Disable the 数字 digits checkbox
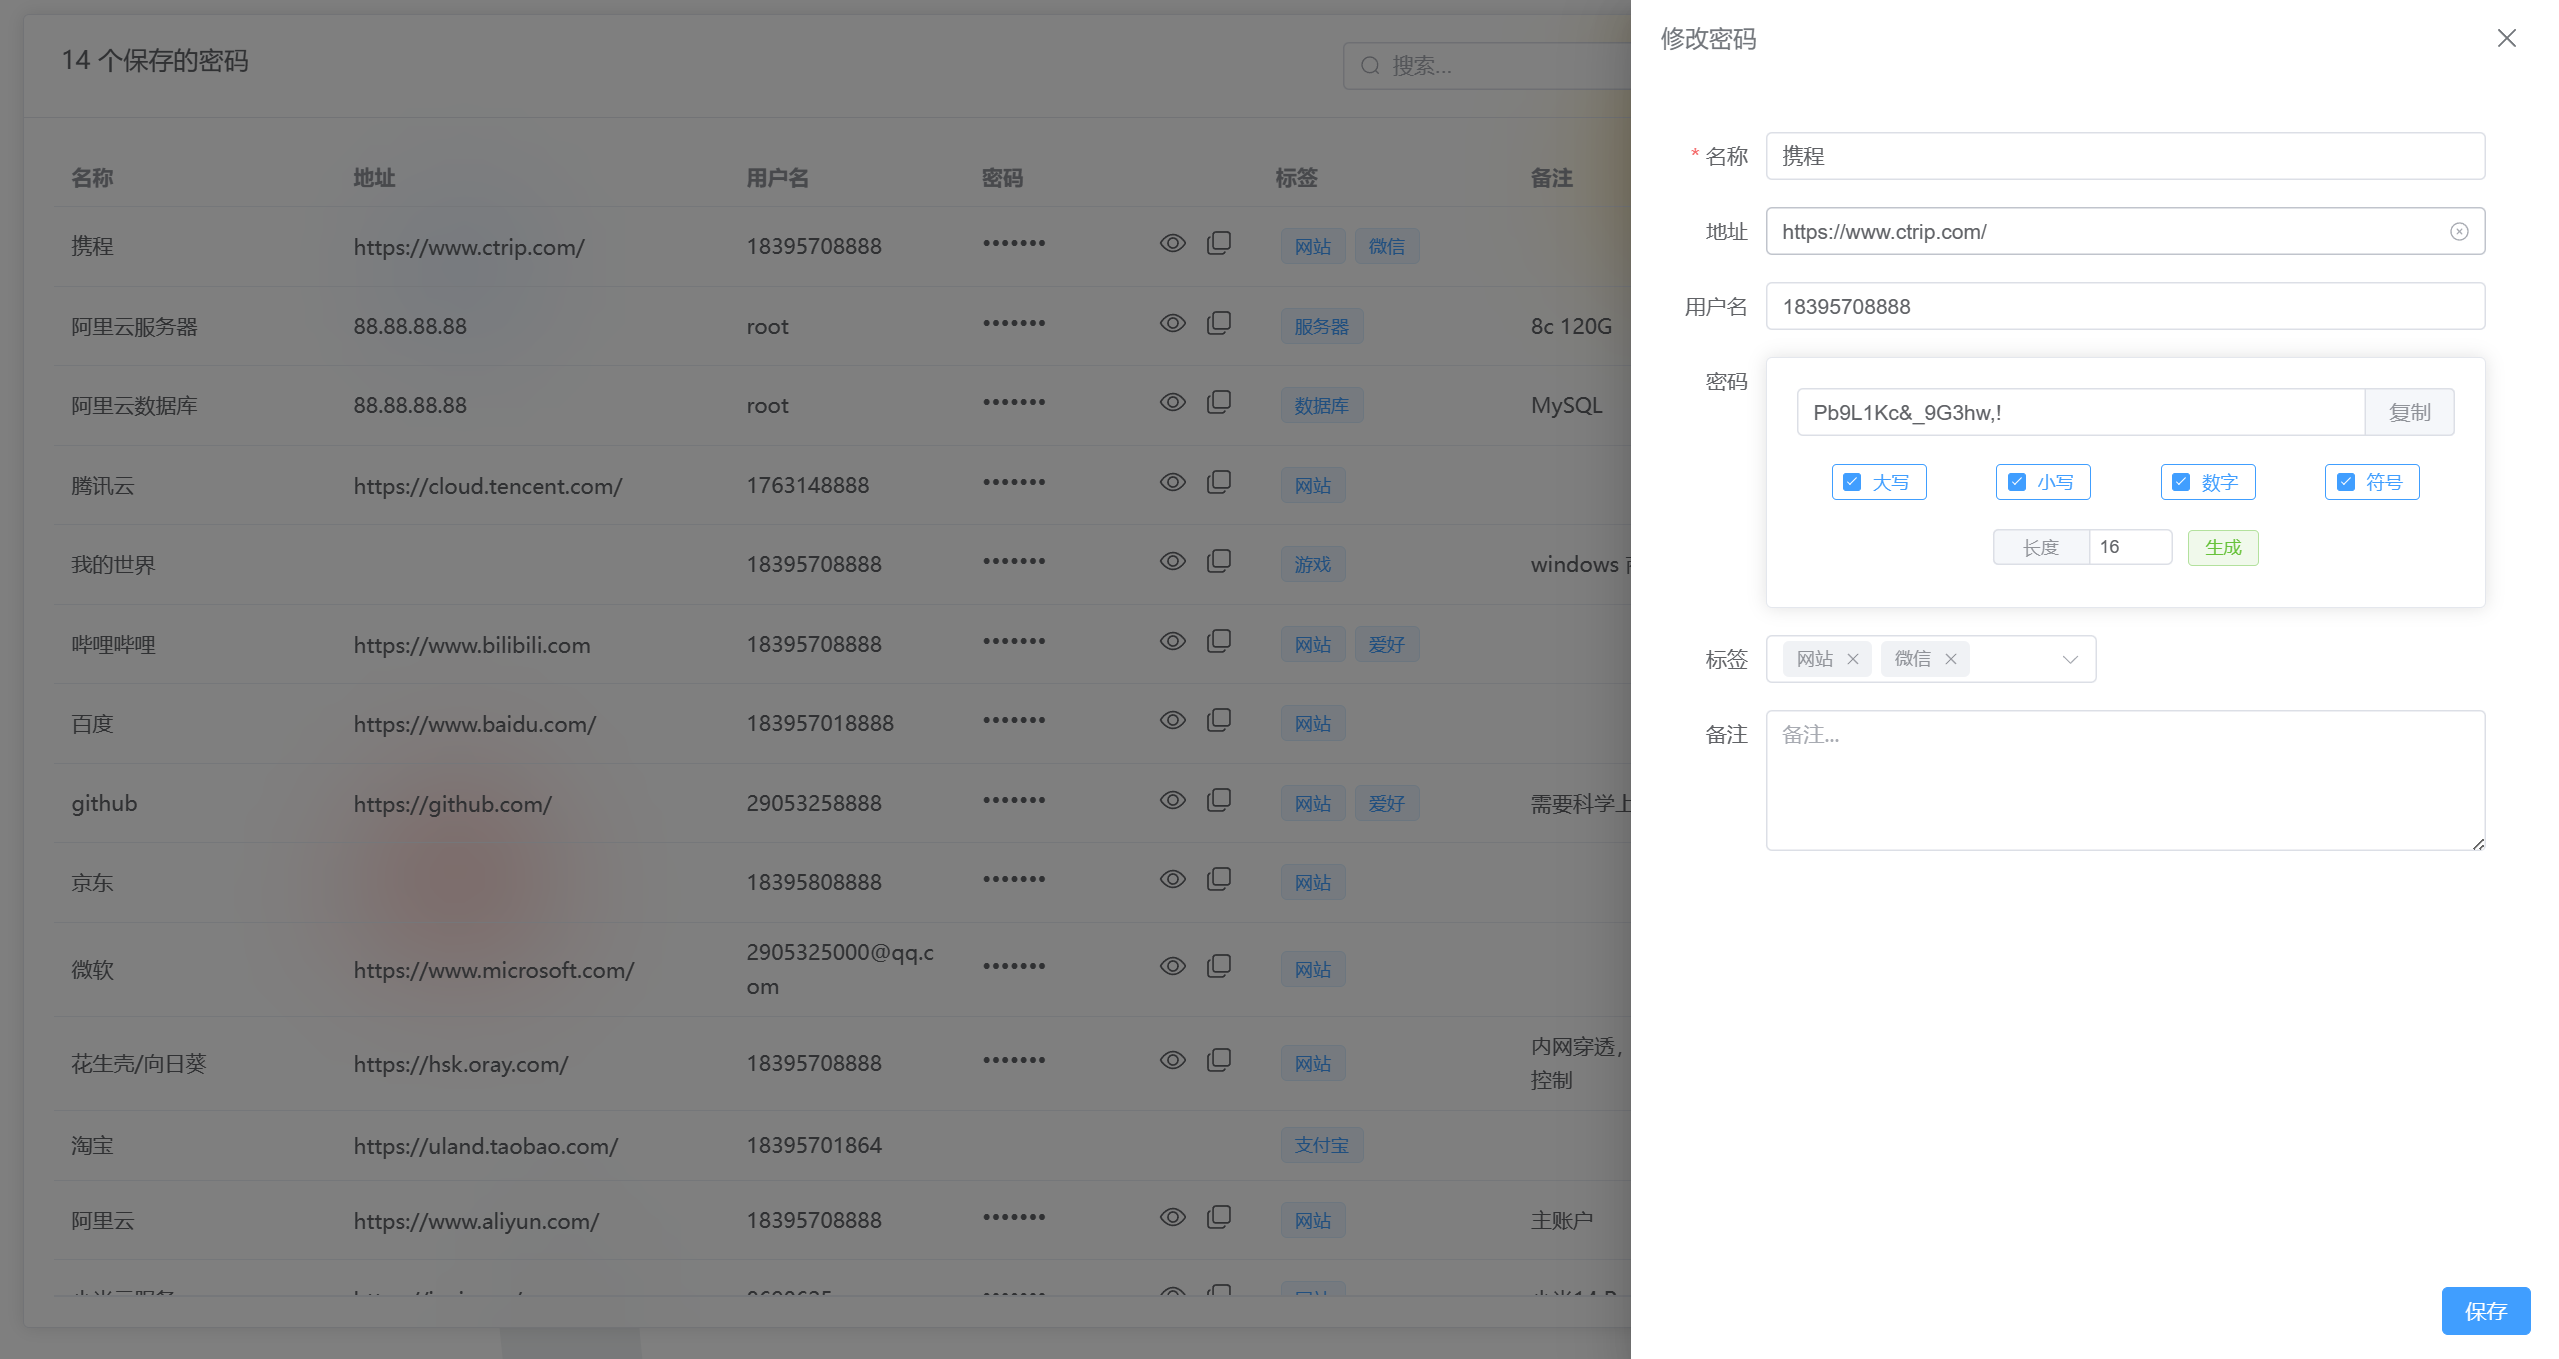2559x1359 pixels. click(x=2181, y=482)
